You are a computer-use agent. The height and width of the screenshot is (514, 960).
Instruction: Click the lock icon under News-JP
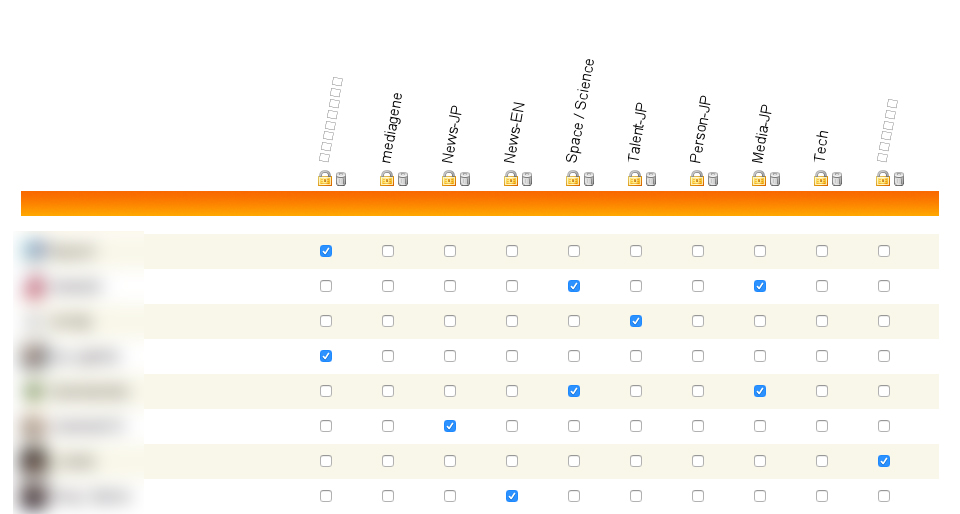(x=449, y=178)
